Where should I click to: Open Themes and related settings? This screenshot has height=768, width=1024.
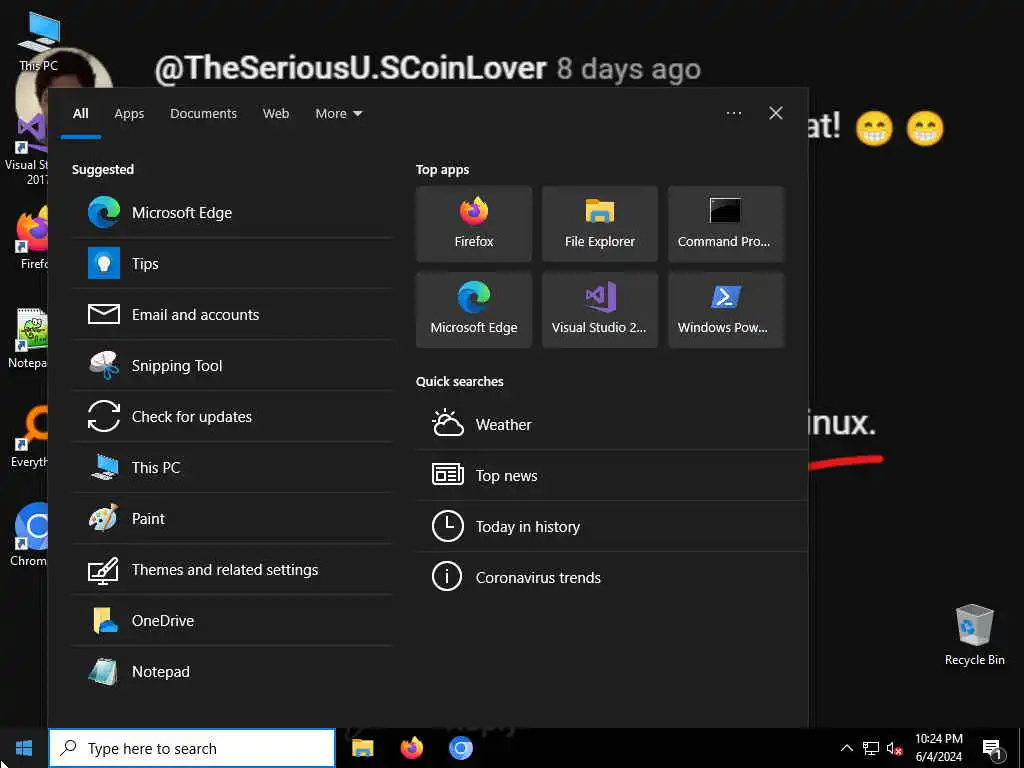point(232,569)
